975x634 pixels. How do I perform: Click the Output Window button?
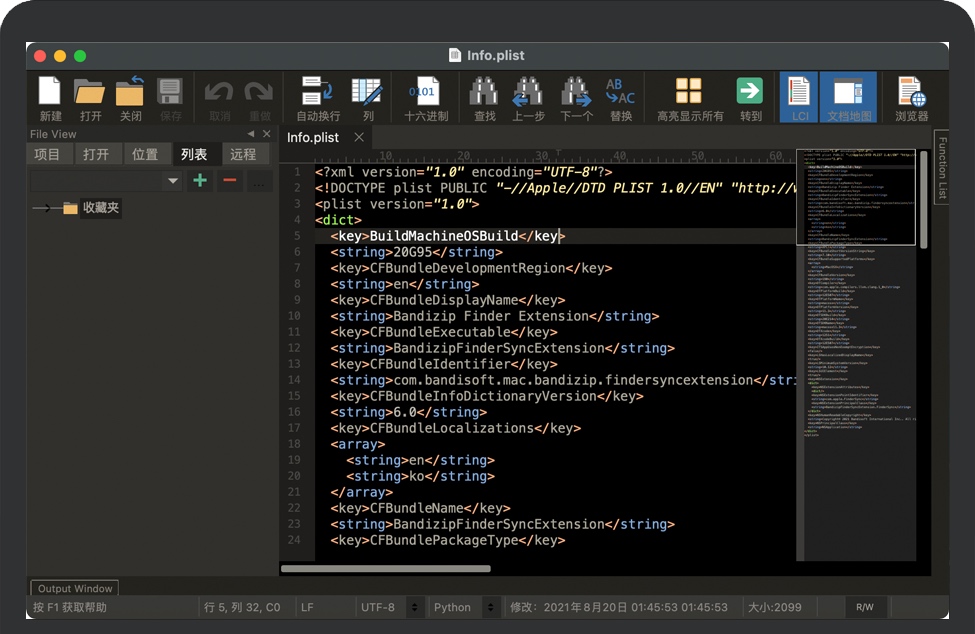pyautogui.click(x=75, y=589)
